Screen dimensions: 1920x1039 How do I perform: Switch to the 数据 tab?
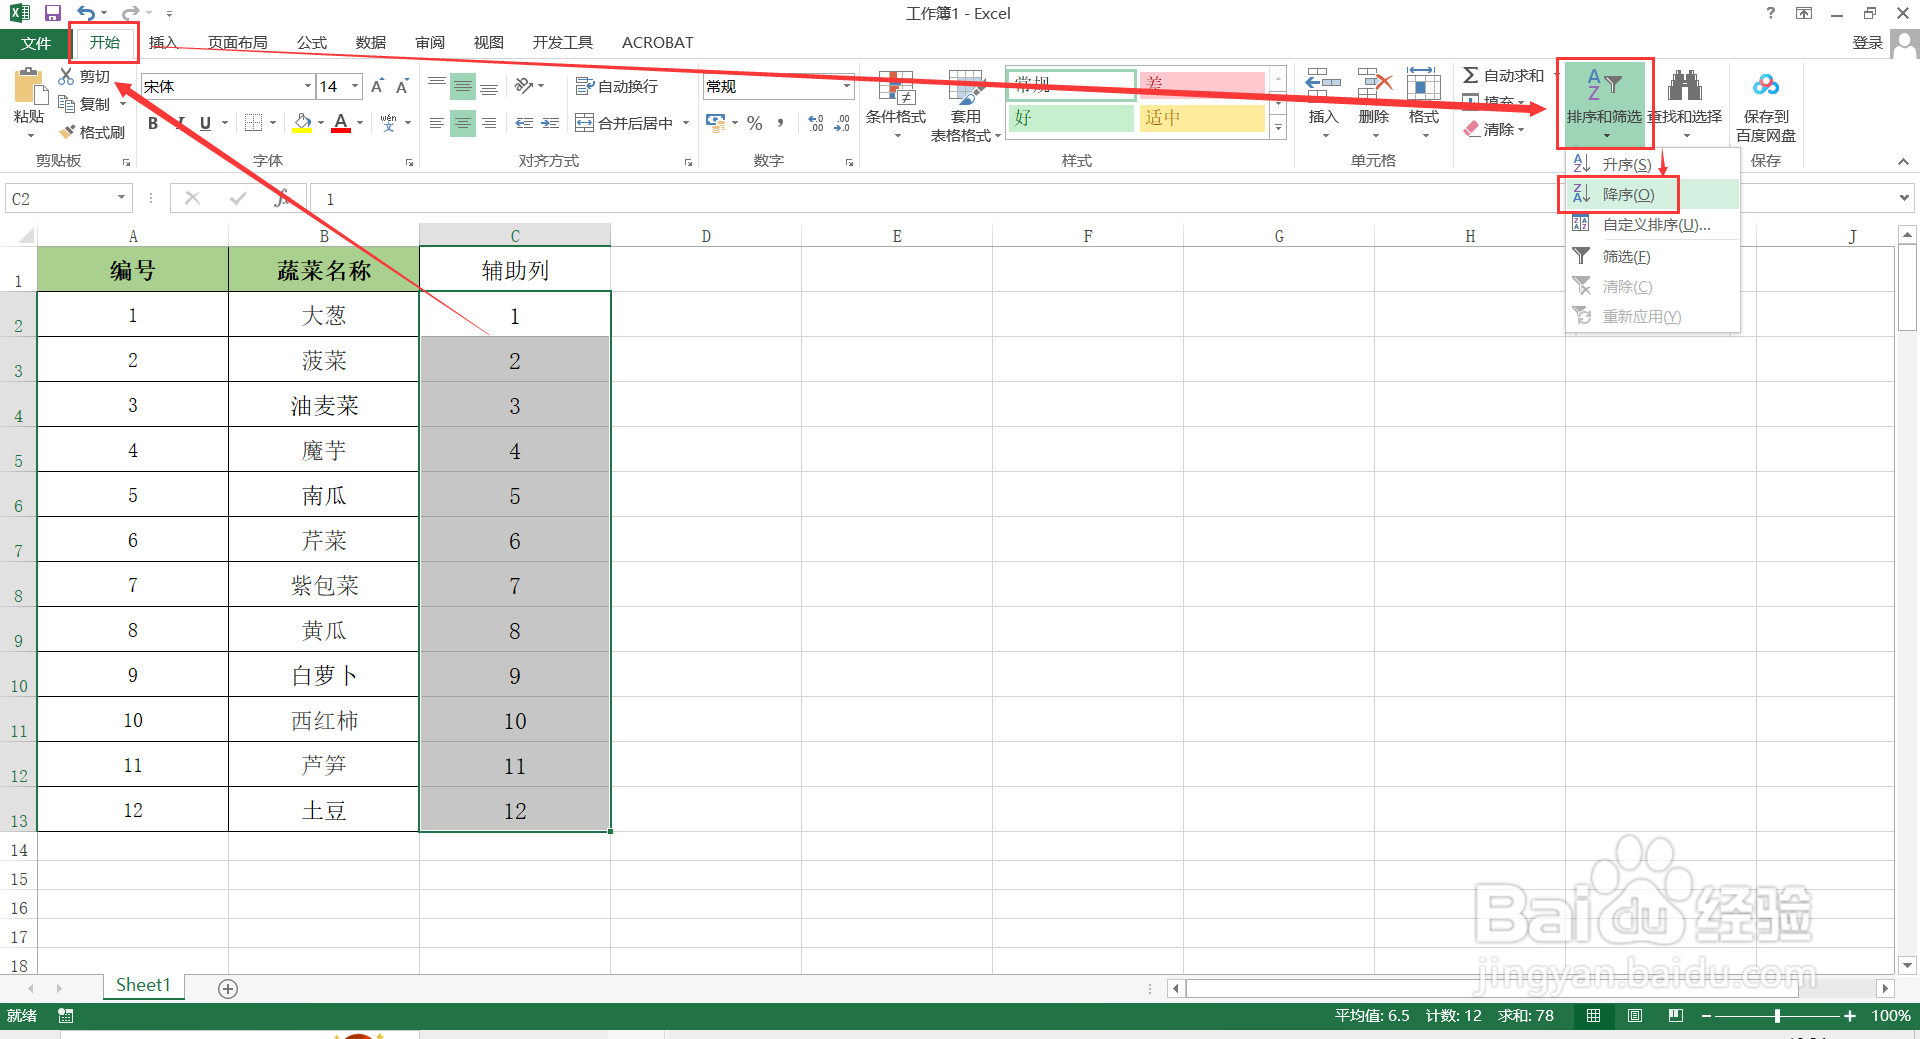click(x=371, y=42)
